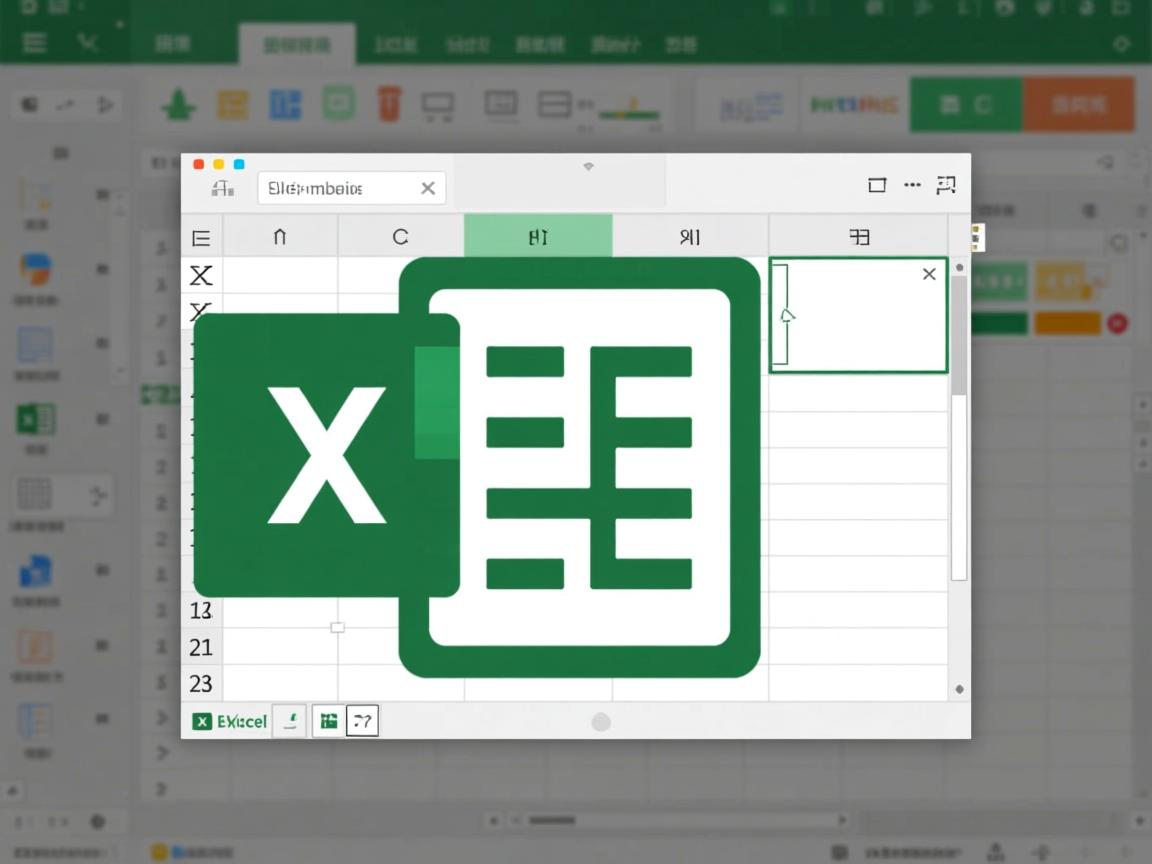The image size is (1152, 864).
Task: Switch to the highlighted green ribbon tab
Action: [x=297, y=43]
